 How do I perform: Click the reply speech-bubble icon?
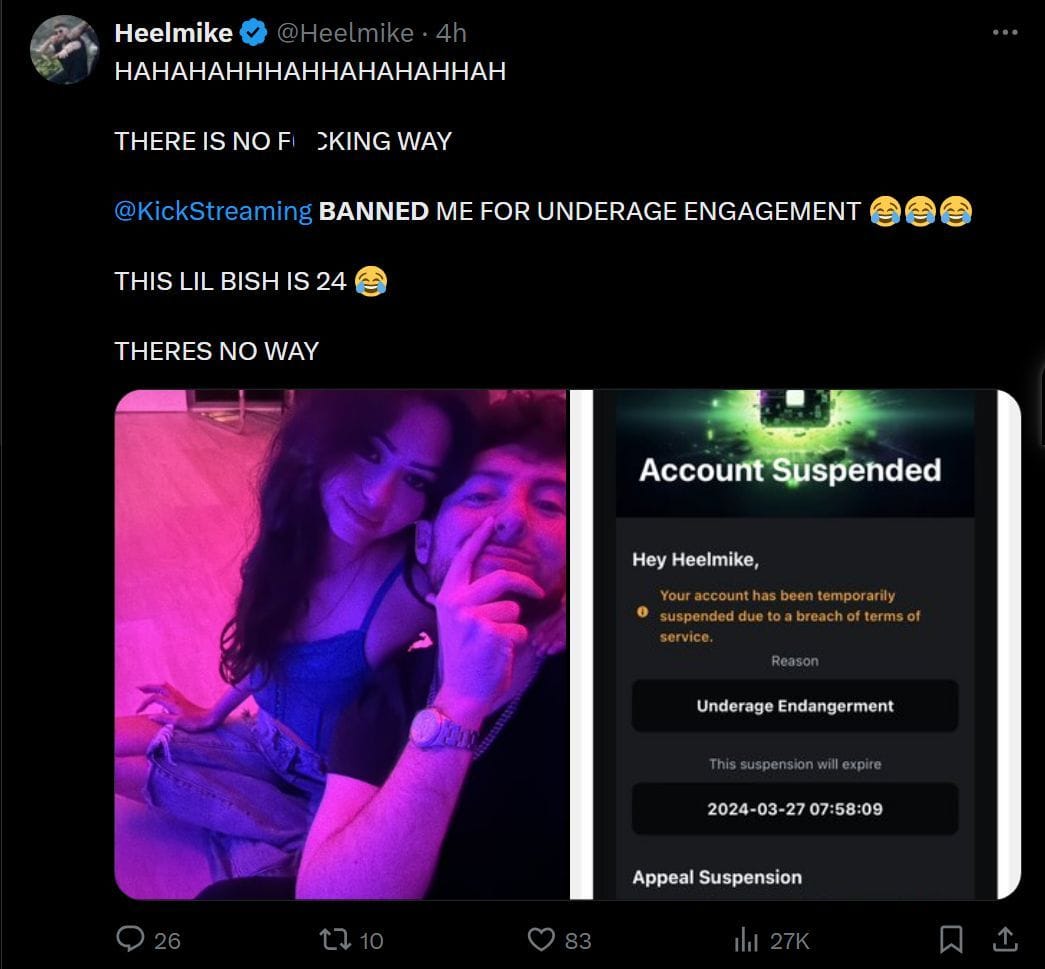coord(131,939)
